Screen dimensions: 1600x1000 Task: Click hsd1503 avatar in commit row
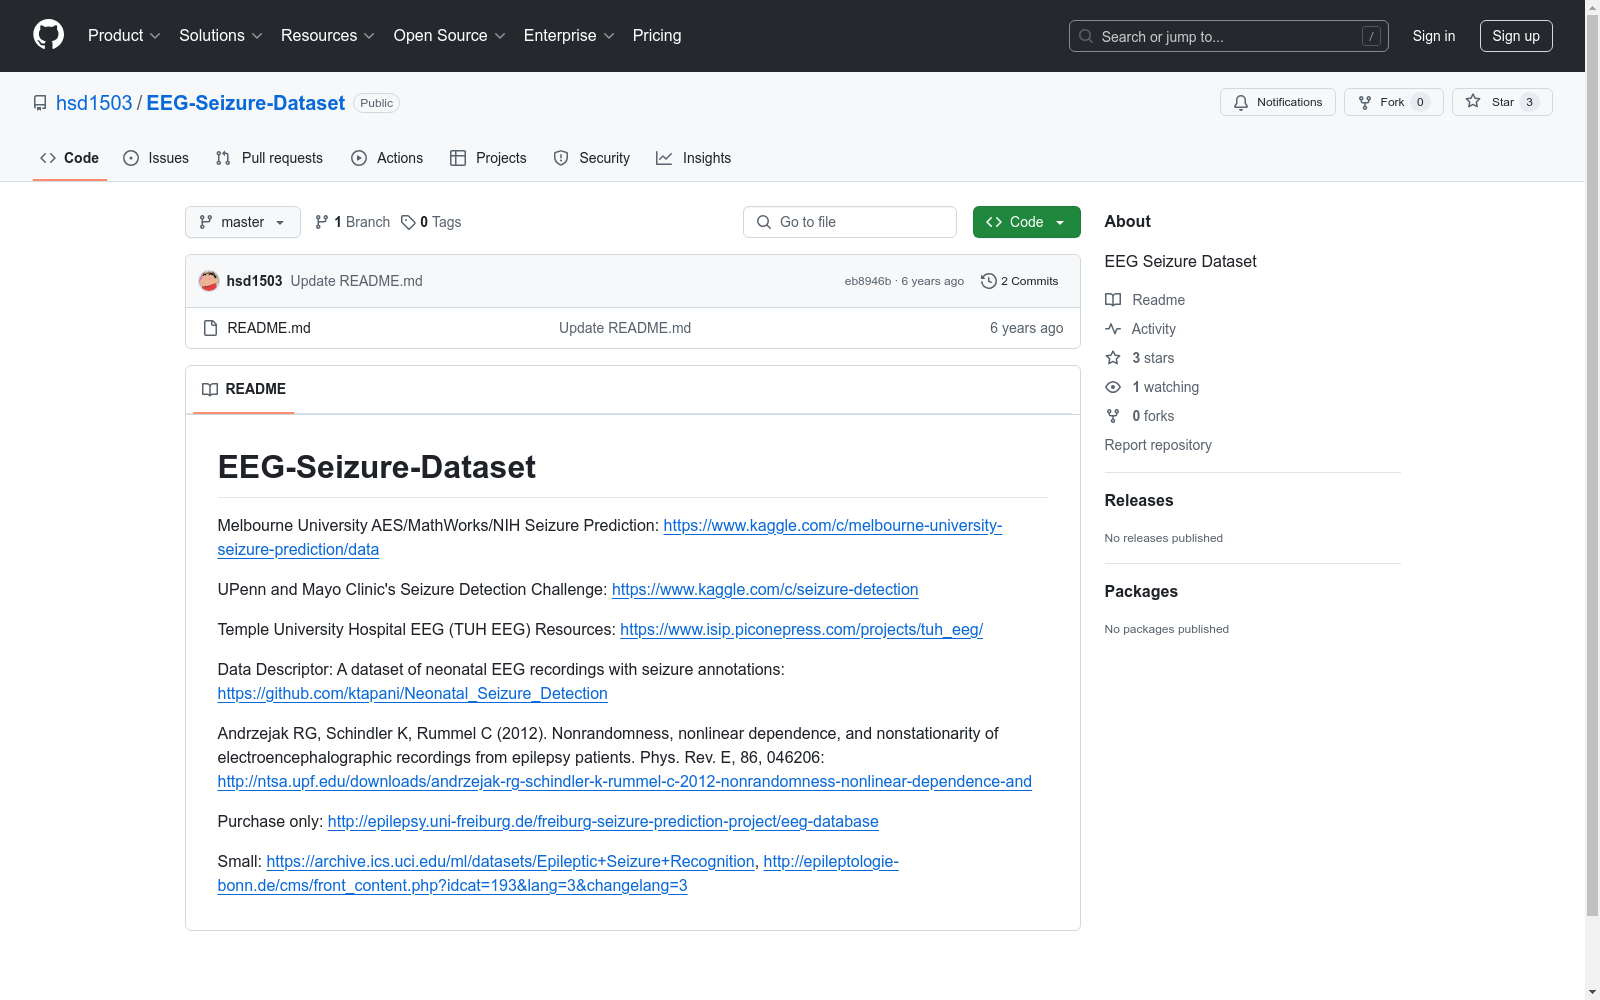pyautogui.click(x=209, y=281)
